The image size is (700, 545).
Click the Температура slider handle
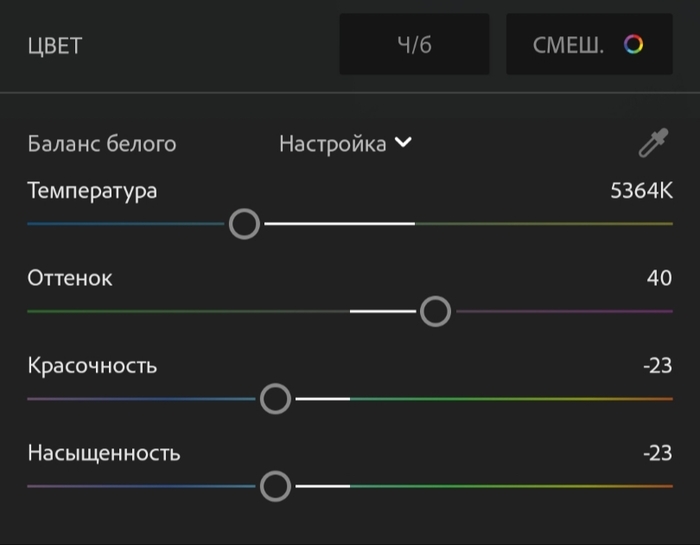click(244, 224)
